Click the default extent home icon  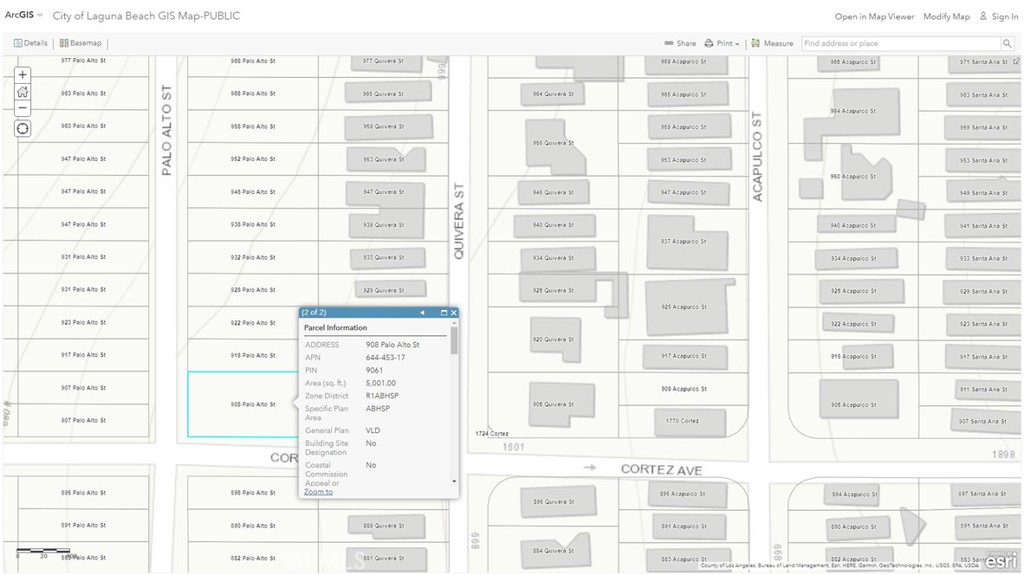pyautogui.click(x=23, y=92)
